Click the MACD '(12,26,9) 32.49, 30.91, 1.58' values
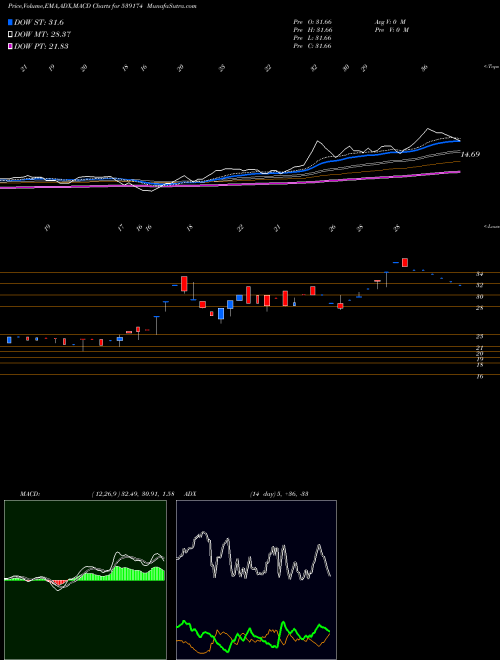 point(133,494)
